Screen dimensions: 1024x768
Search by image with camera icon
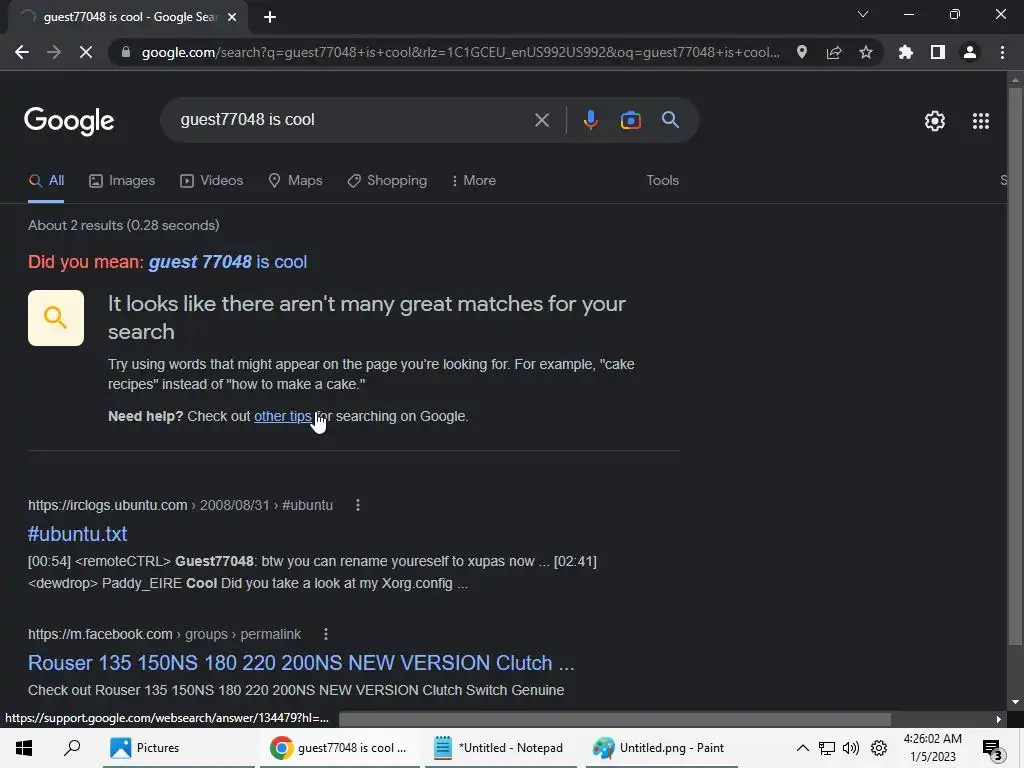coord(630,120)
